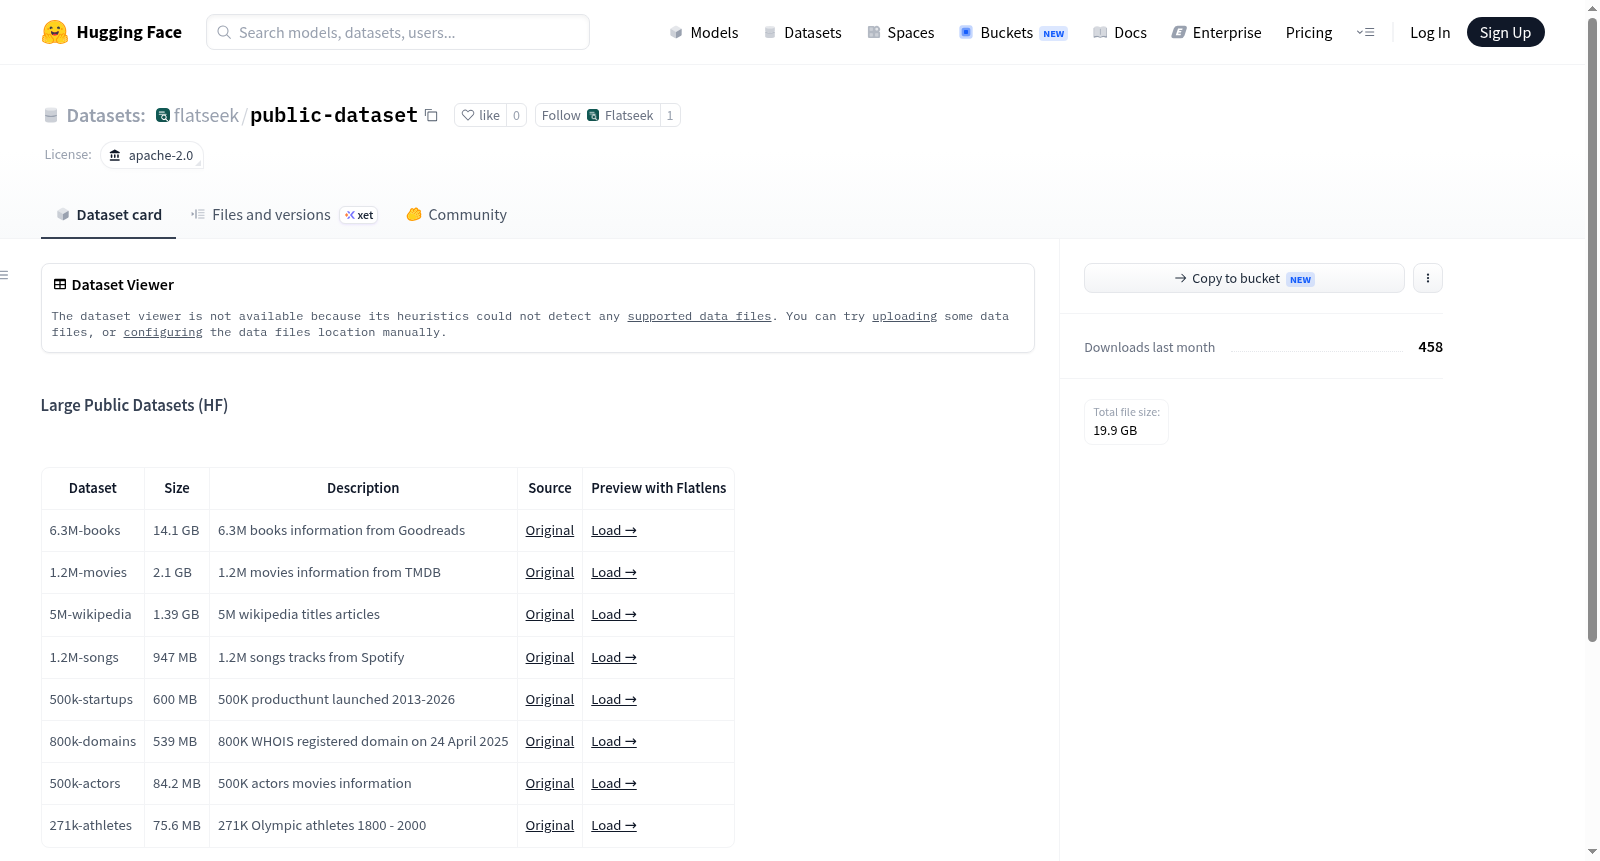
Task: Click the Preview with Flatlens column header
Action: pos(658,488)
